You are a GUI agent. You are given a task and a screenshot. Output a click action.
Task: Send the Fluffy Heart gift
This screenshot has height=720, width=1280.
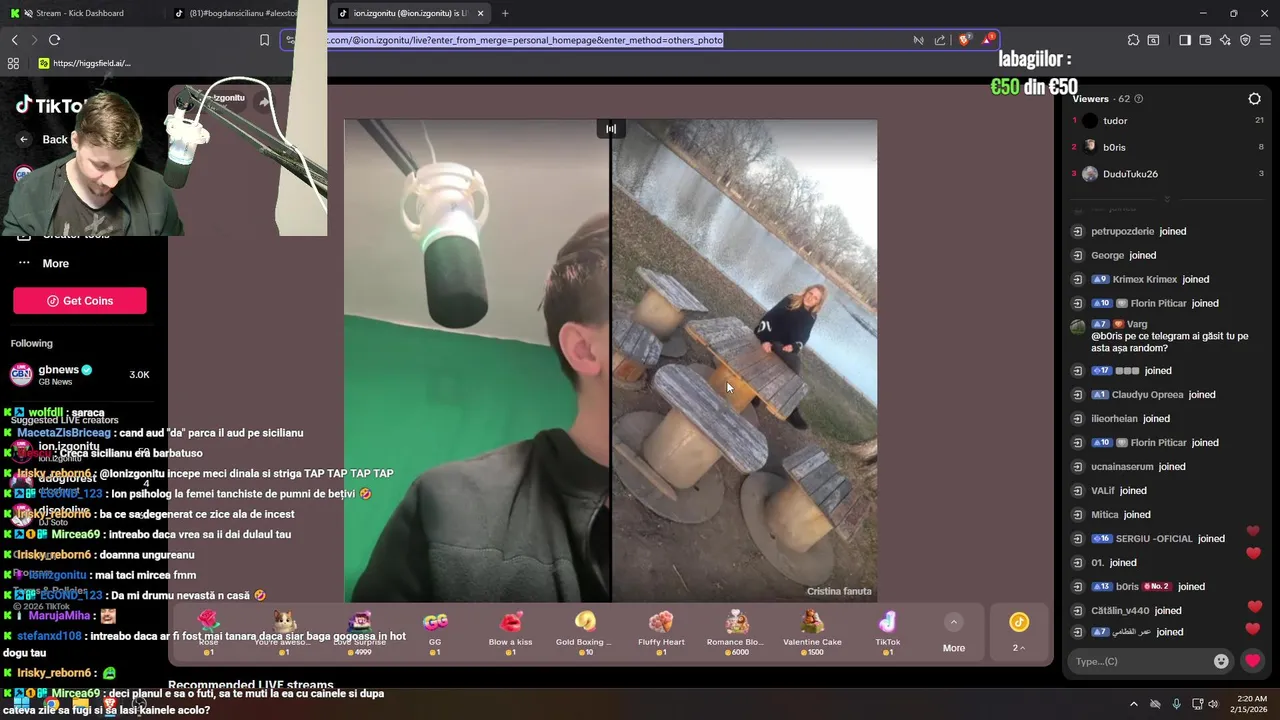[x=661, y=632]
